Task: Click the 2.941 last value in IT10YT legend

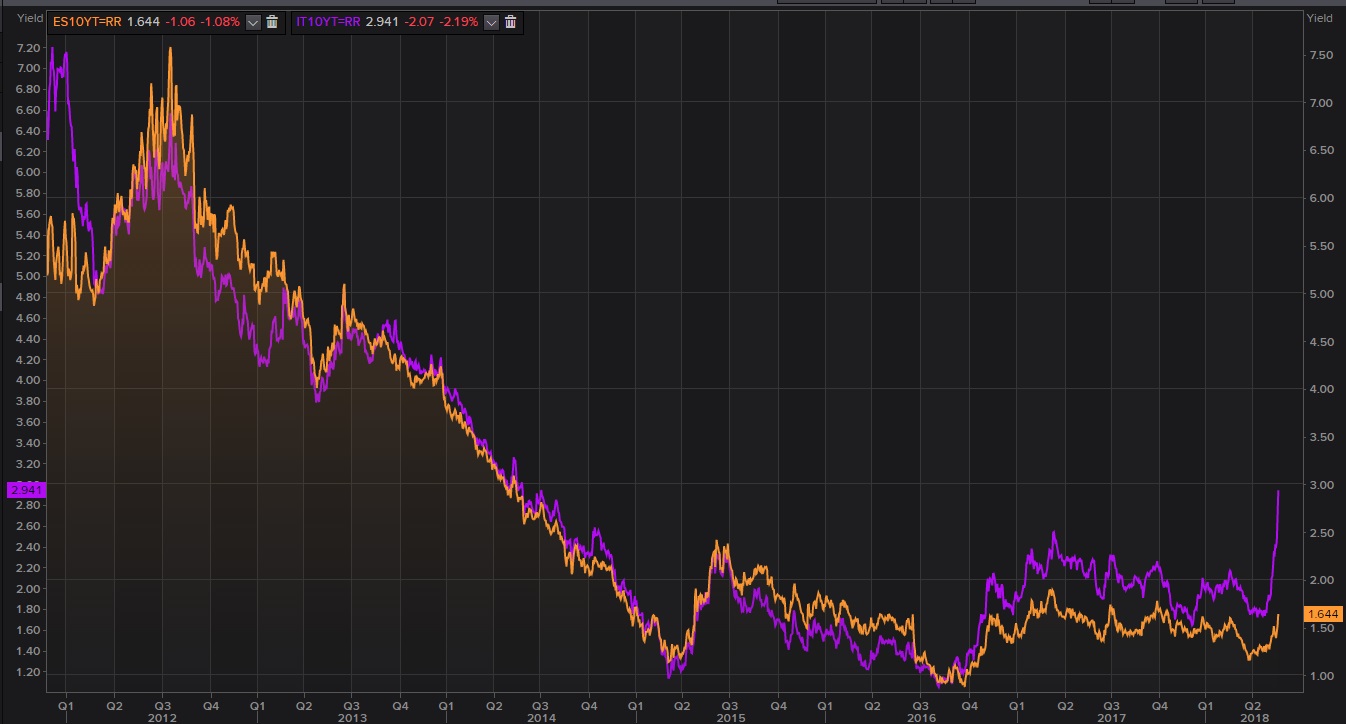Action: coord(382,22)
